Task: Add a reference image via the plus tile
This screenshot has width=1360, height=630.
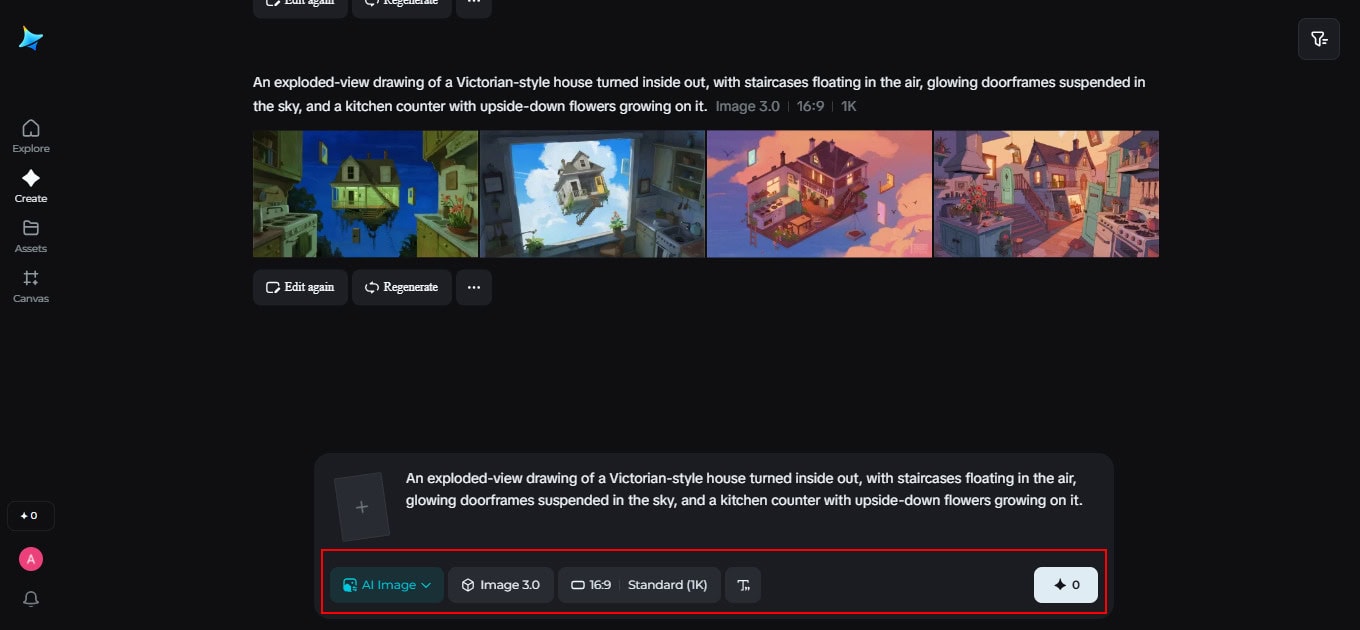Action: tap(361, 507)
